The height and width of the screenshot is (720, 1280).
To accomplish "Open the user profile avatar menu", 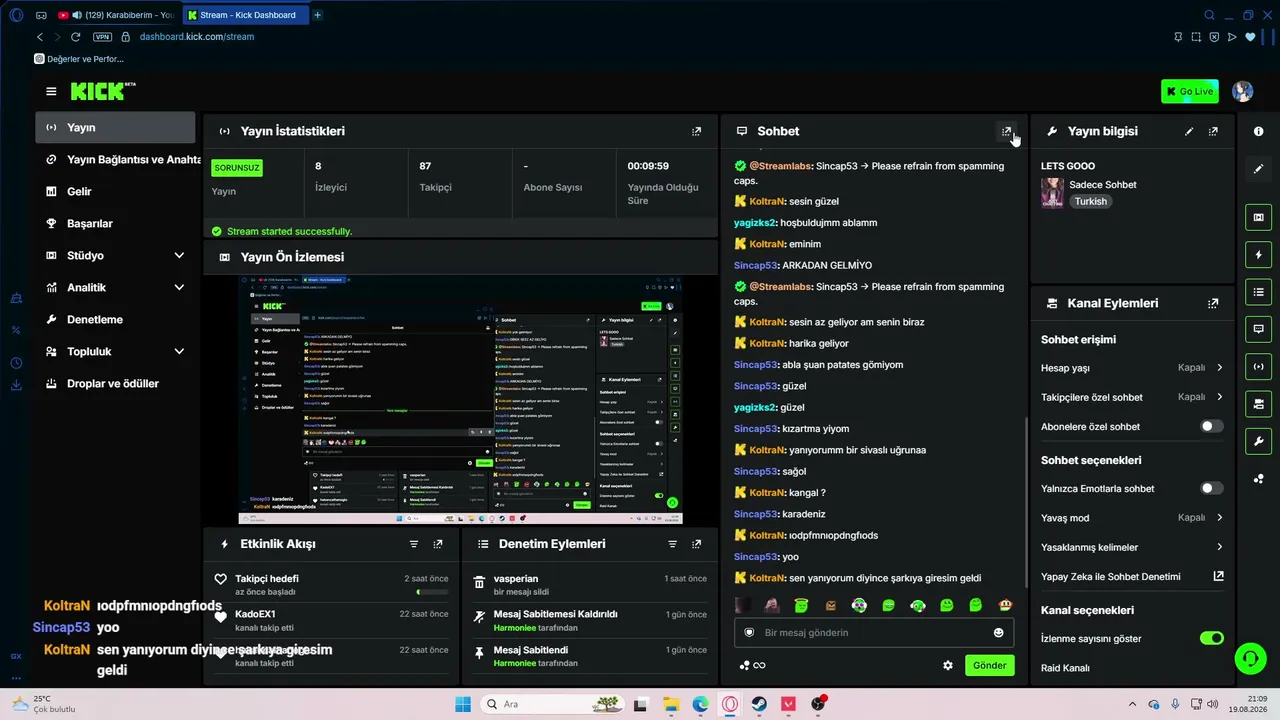I will 1243,91.
